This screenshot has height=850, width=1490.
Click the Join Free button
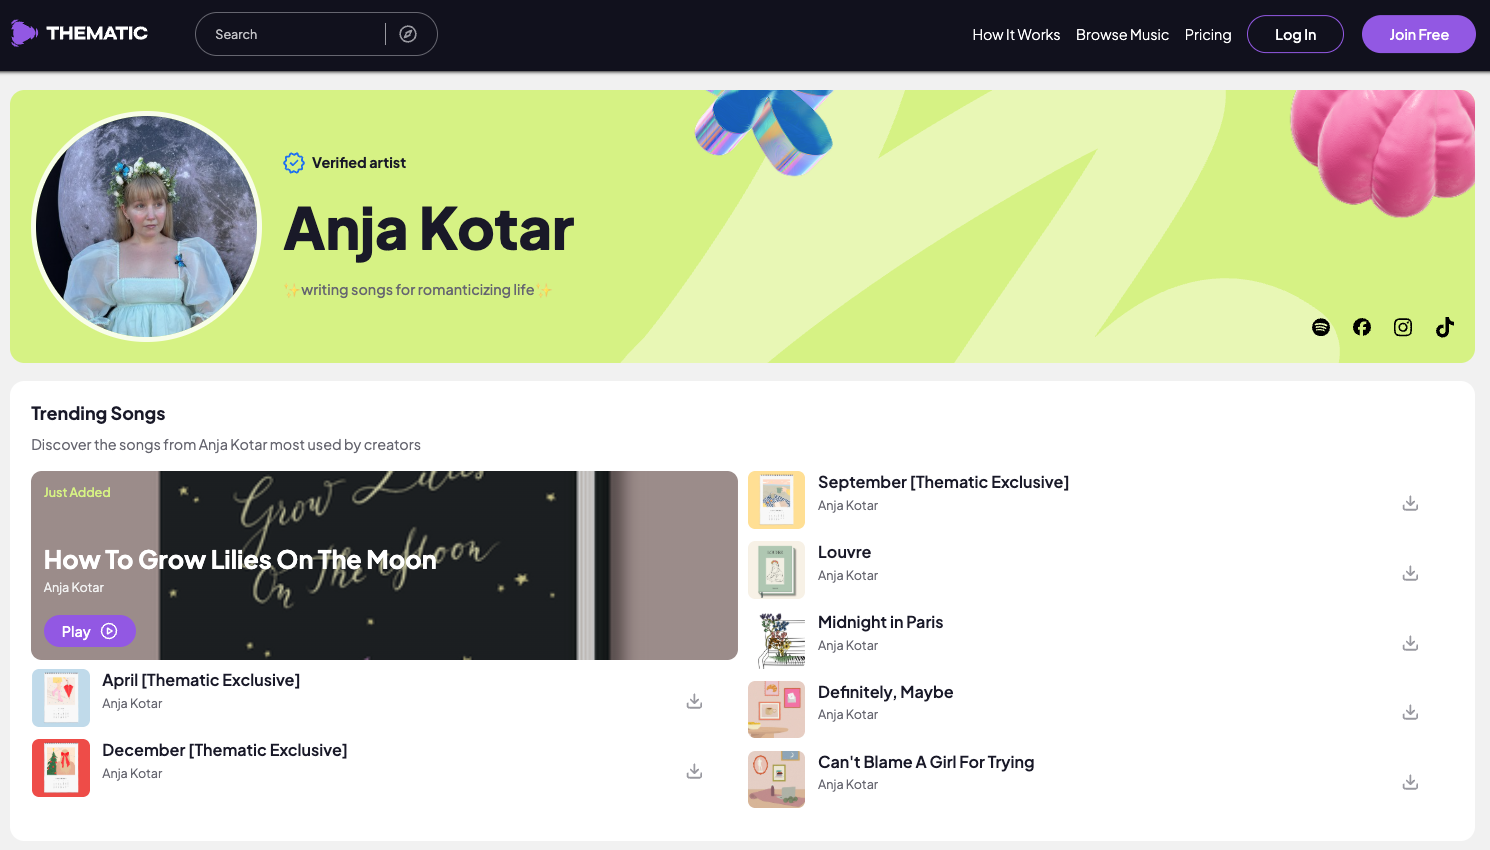1418,34
